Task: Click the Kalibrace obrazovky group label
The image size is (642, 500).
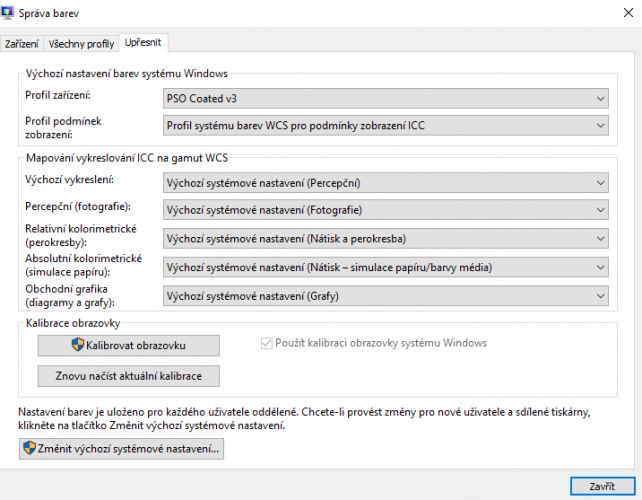Action: (73, 323)
